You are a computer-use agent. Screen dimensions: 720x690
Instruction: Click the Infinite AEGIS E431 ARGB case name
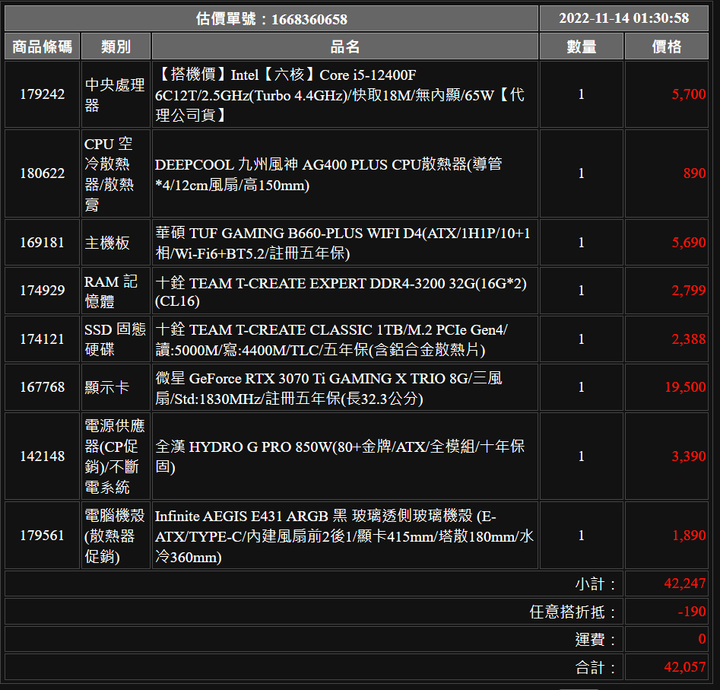344,536
